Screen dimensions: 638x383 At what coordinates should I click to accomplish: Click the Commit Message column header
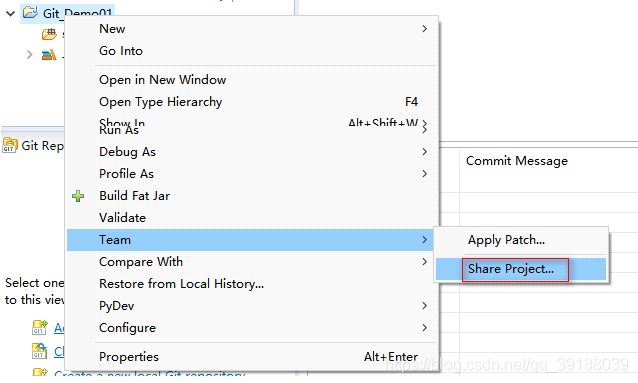click(517, 161)
